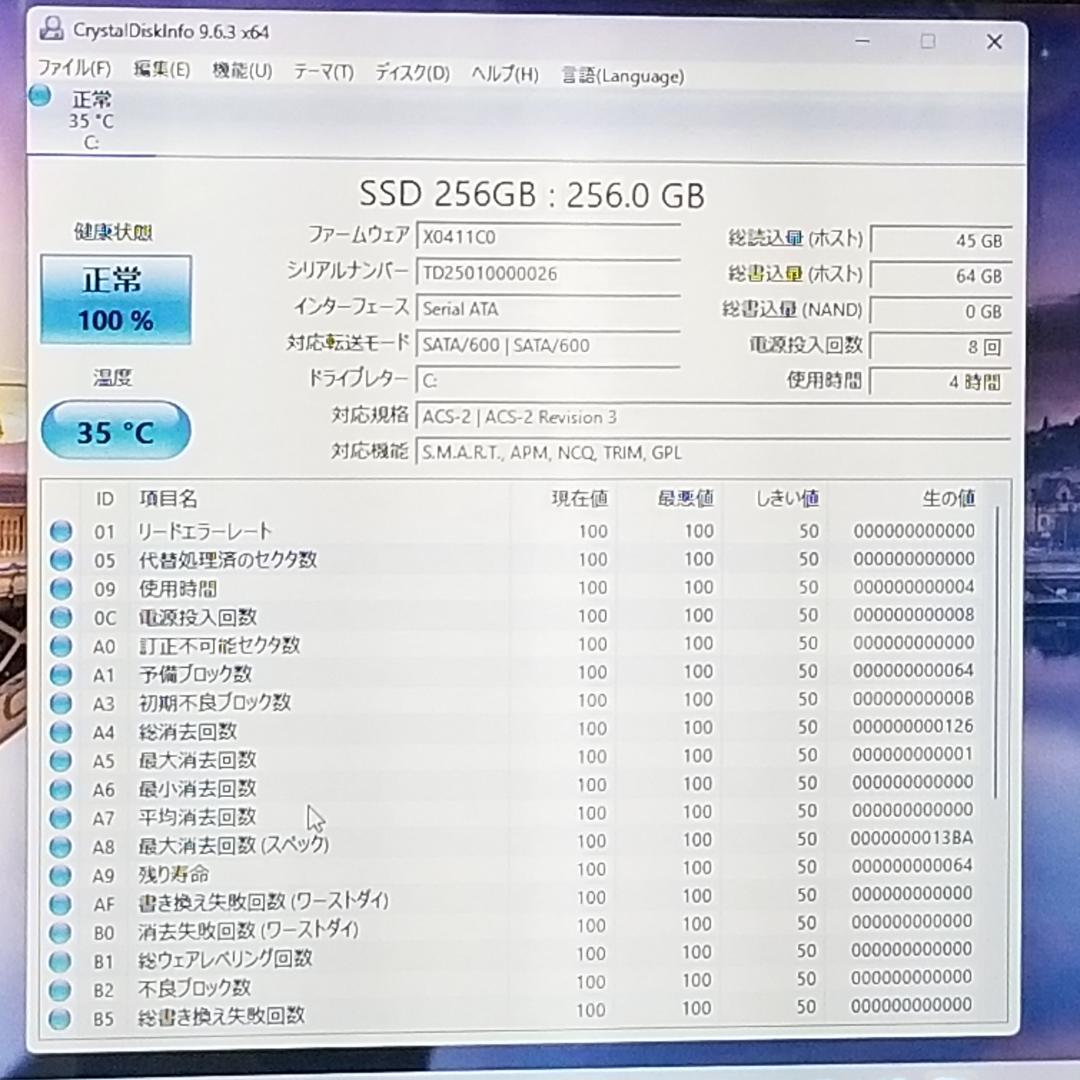Open the ディスク(D) menu
The image size is (1080, 1080).
[x=412, y=72]
